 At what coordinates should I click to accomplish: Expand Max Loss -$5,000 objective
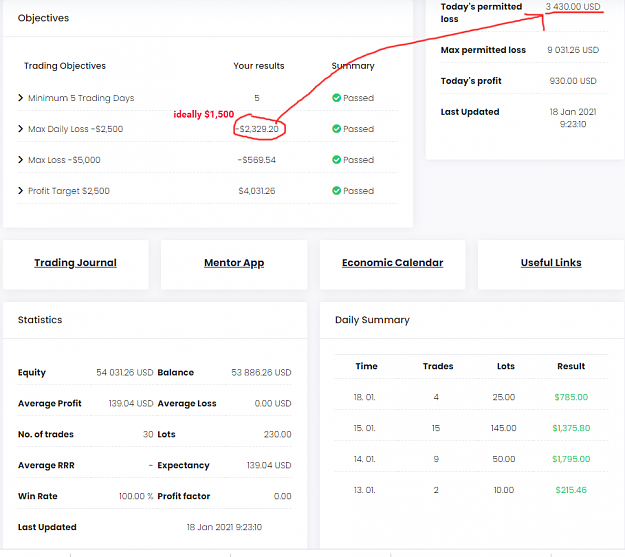pos(20,160)
